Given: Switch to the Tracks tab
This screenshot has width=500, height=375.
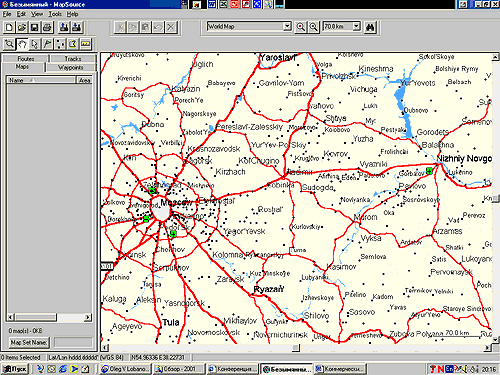Looking at the screenshot, I should pyautogui.click(x=73, y=59).
